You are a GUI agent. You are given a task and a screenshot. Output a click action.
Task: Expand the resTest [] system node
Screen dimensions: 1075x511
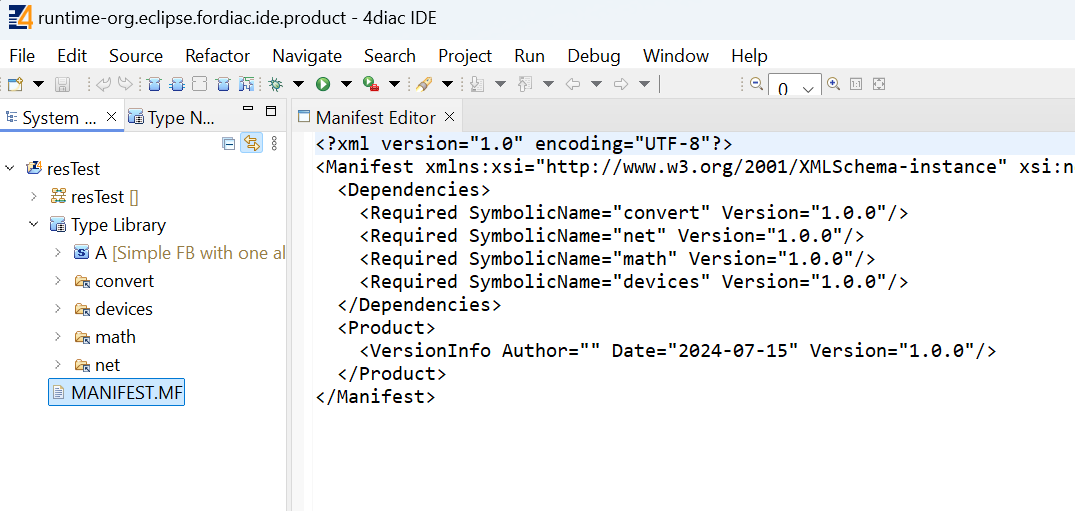click(x=34, y=197)
